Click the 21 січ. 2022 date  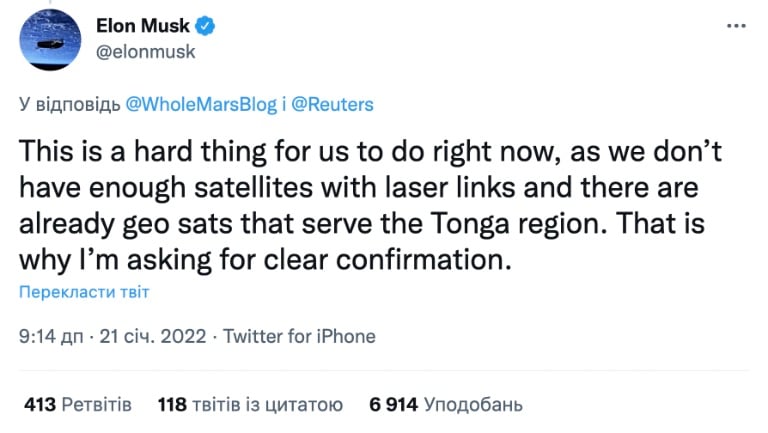point(153,337)
